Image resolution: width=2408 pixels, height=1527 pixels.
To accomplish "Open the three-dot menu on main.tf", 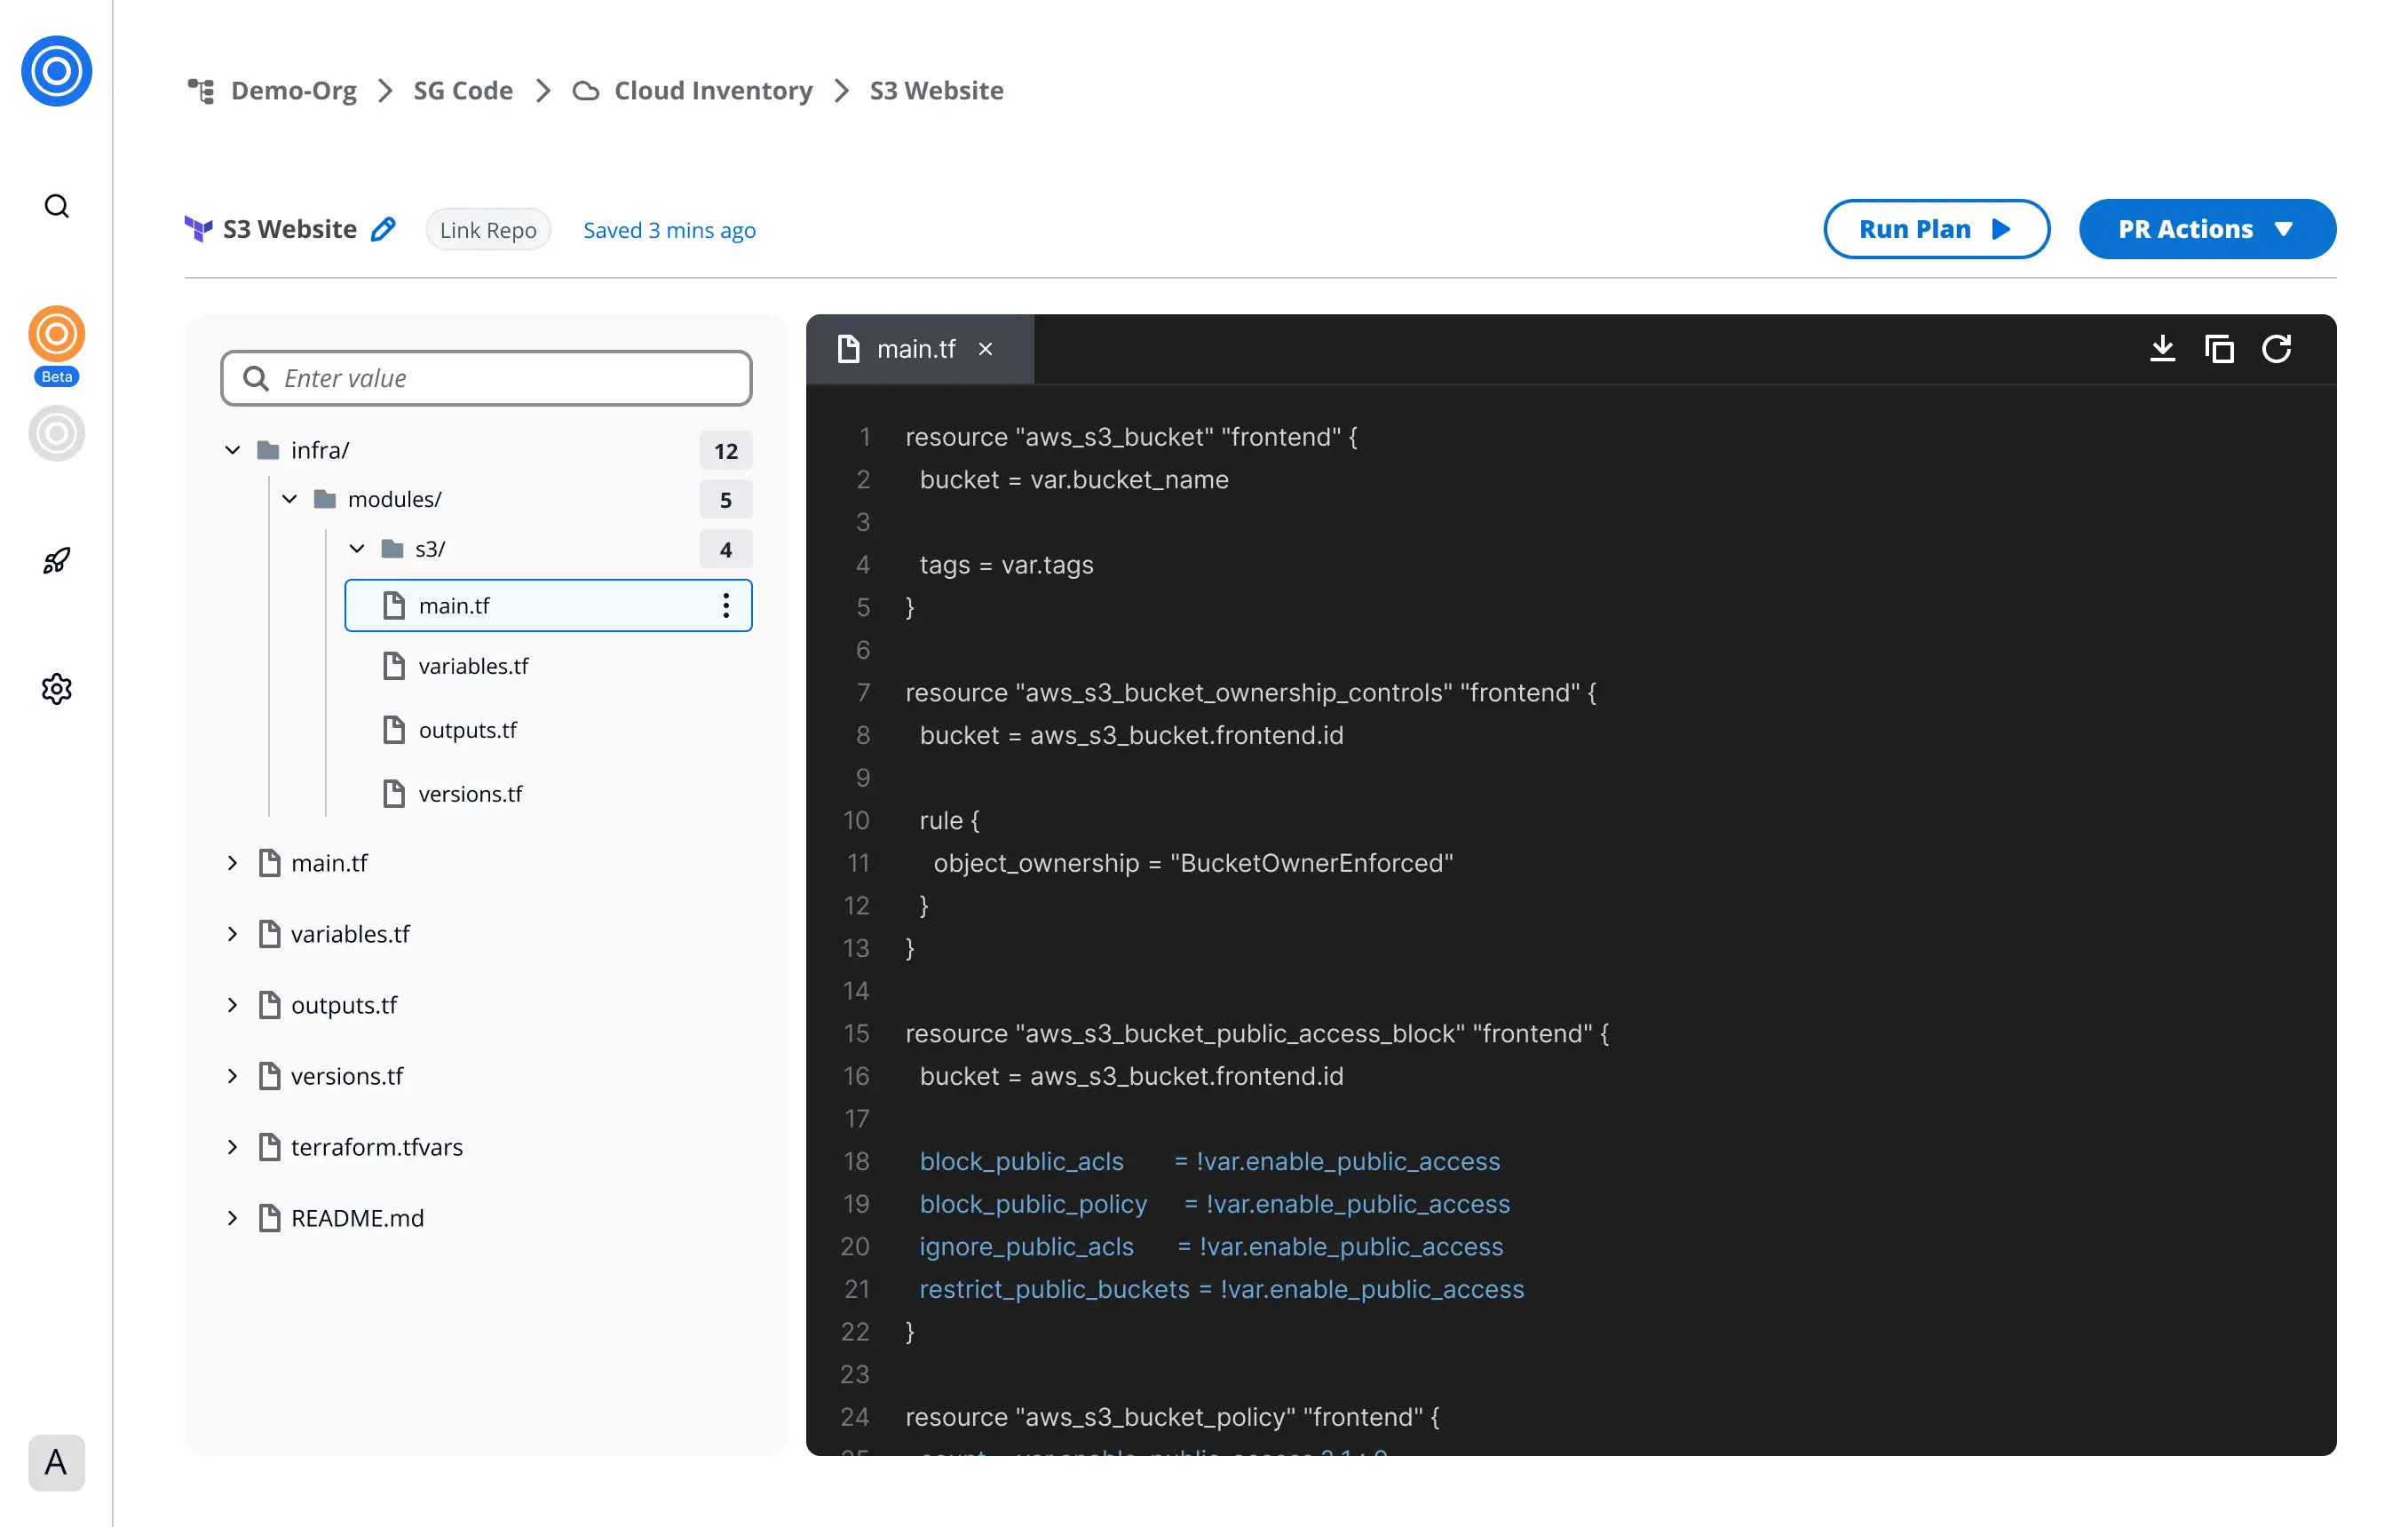I will [x=726, y=605].
